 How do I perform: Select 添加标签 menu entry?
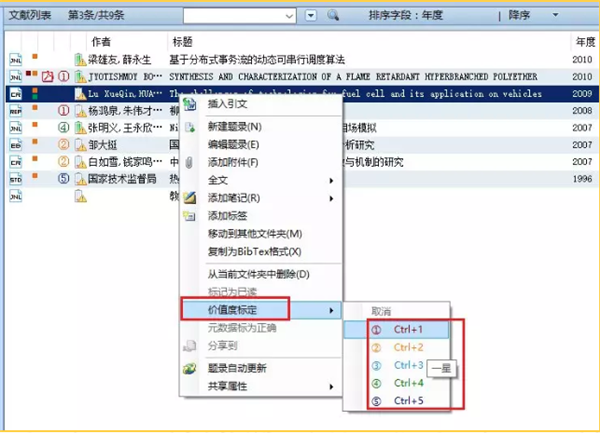click(x=228, y=216)
